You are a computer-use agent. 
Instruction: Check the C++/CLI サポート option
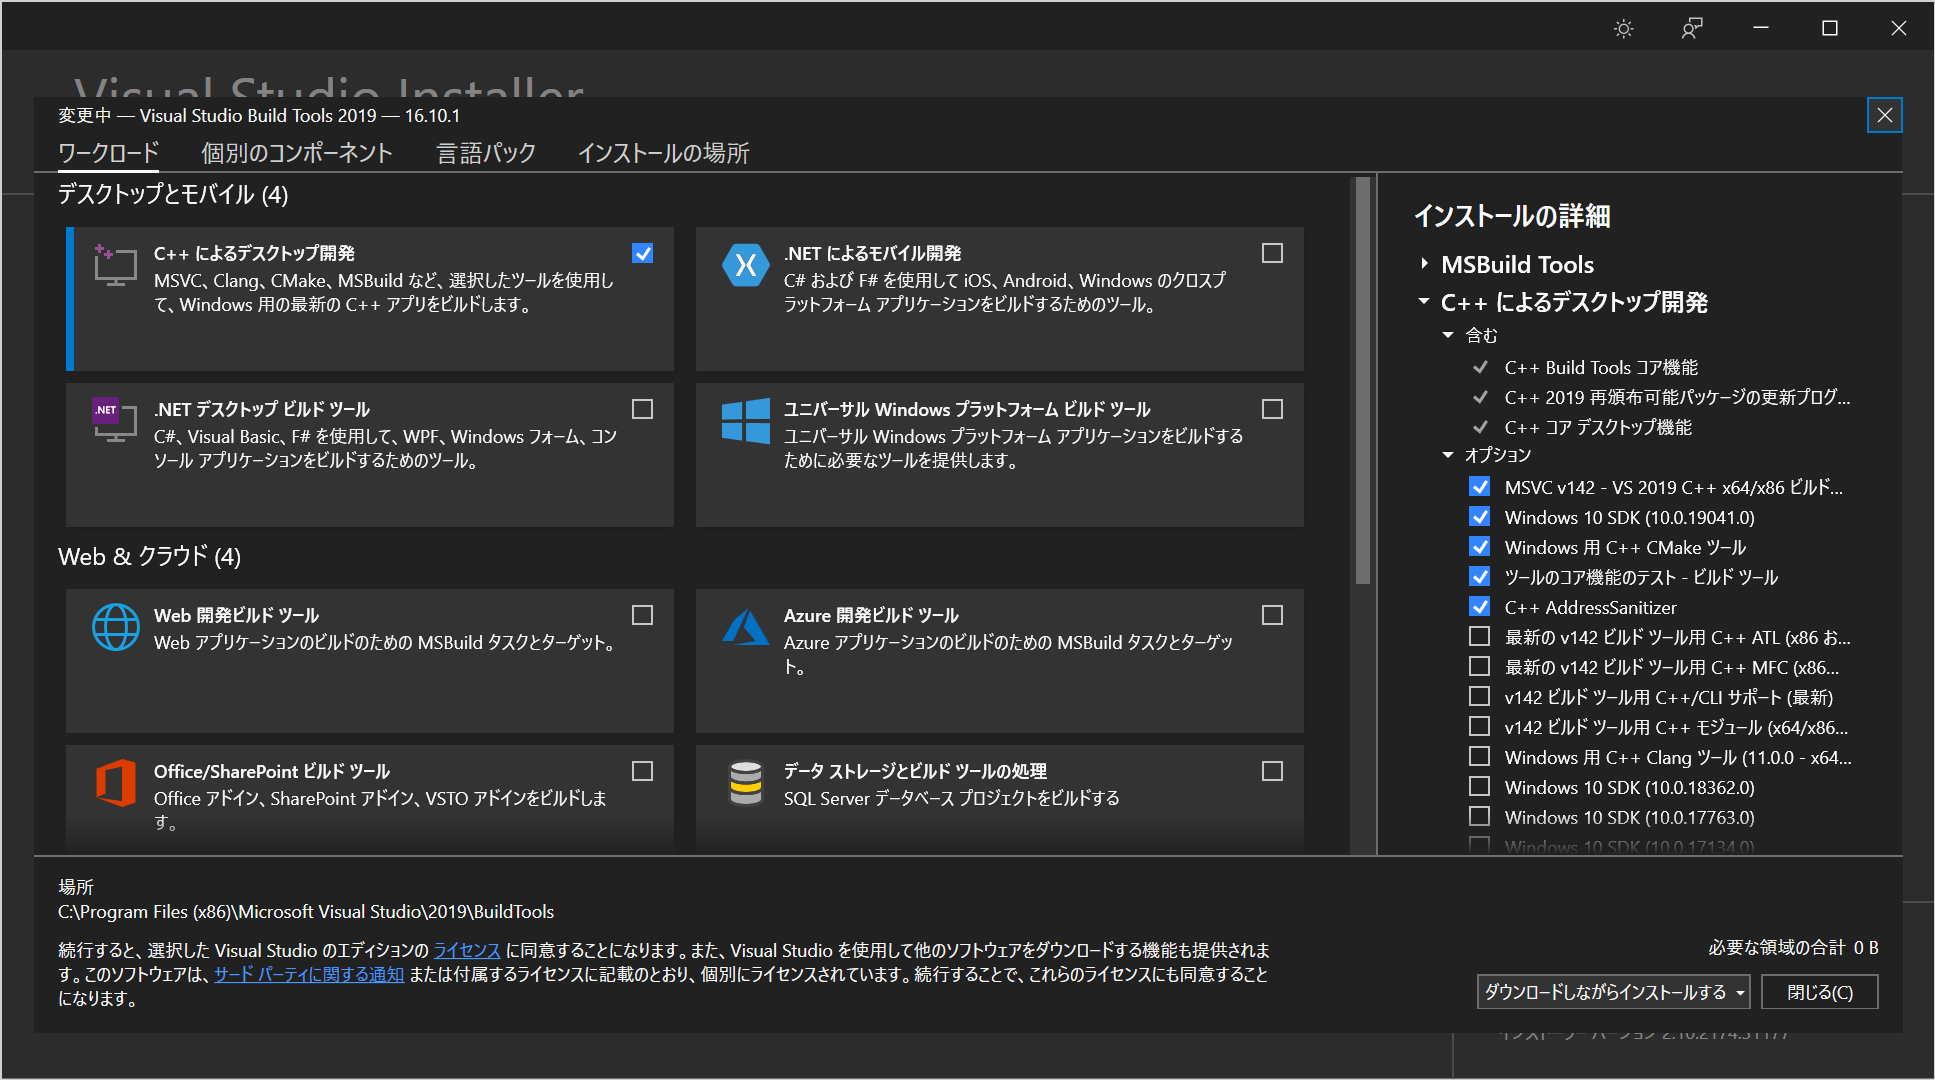pos(1480,696)
